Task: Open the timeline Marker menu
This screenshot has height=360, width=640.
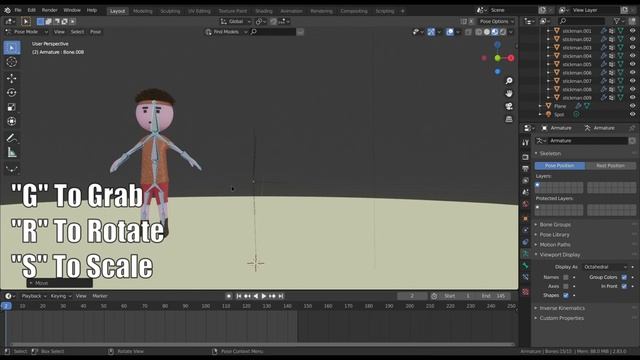Action: click(x=100, y=296)
